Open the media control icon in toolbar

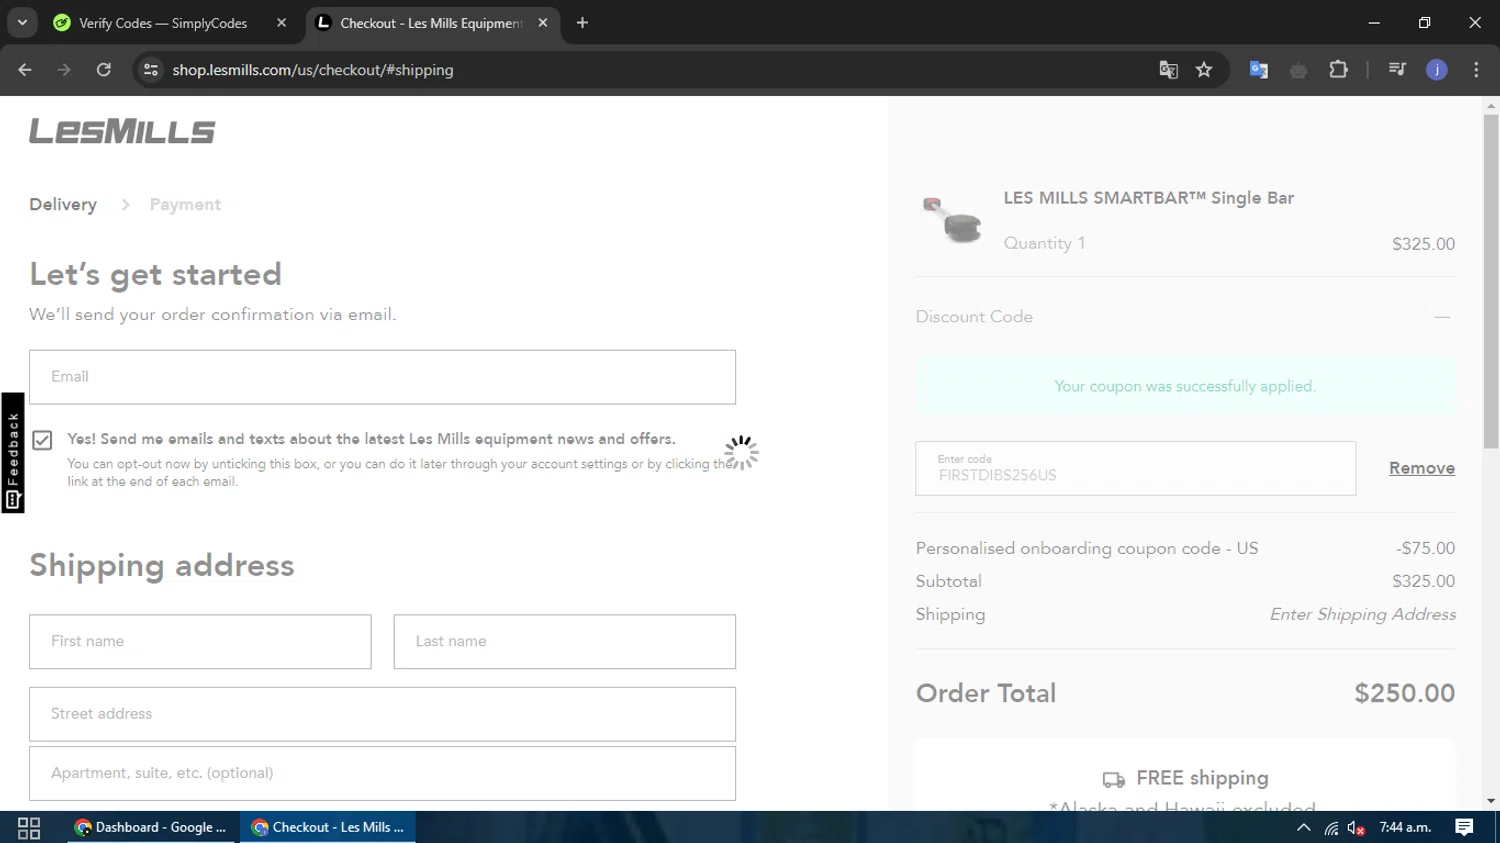pos(1397,70)
